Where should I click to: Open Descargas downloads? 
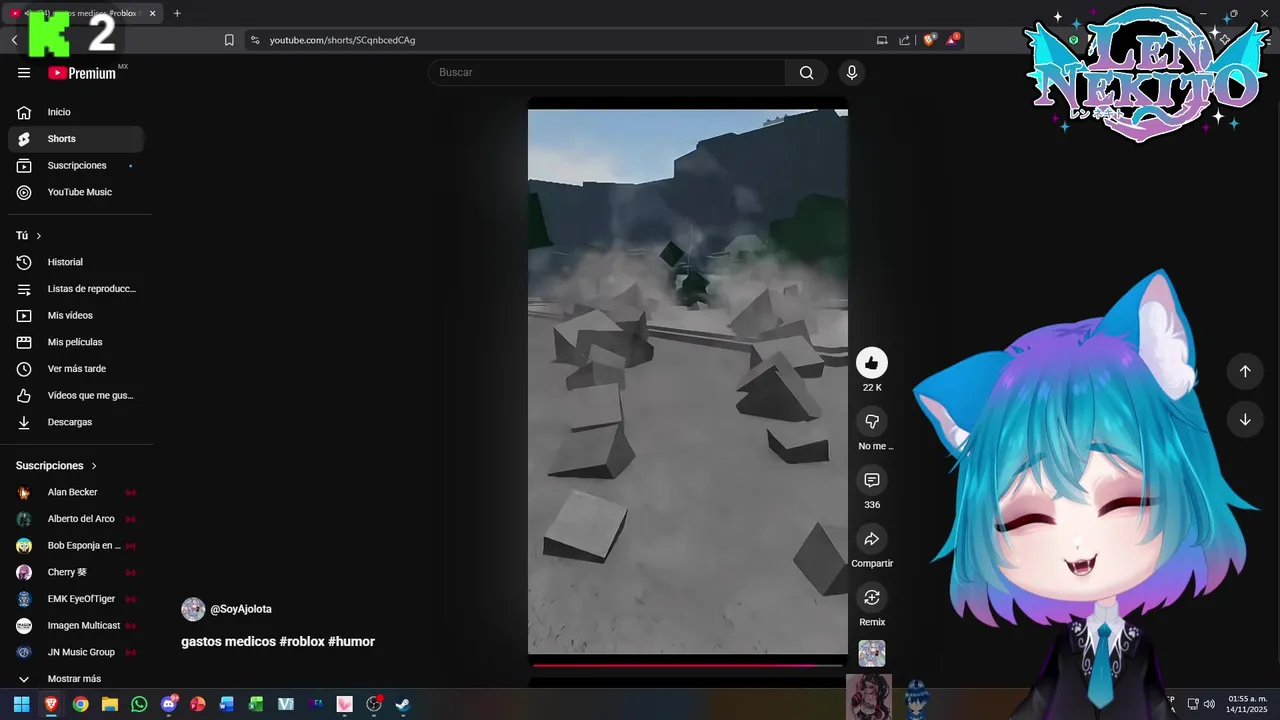tap(76, 422)
